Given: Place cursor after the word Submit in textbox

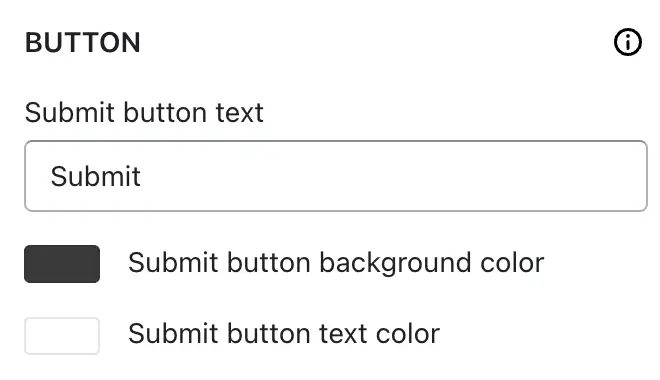Looking at the screenshot, I should (x=143, y=176).
